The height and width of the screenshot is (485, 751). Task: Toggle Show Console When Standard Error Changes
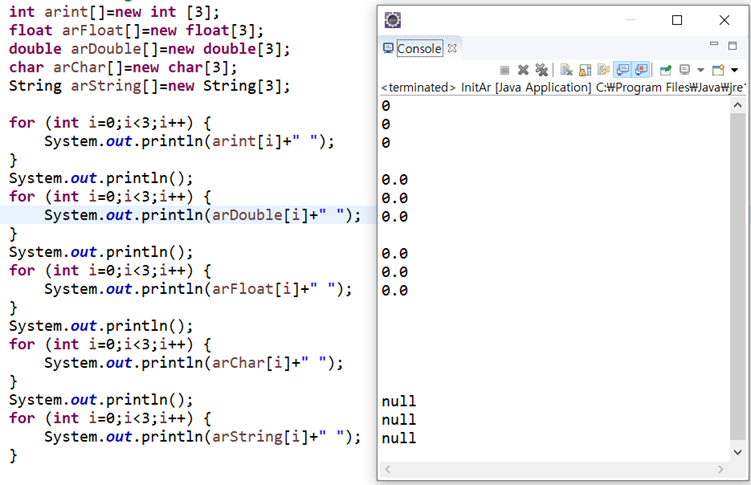pos(641,70)
